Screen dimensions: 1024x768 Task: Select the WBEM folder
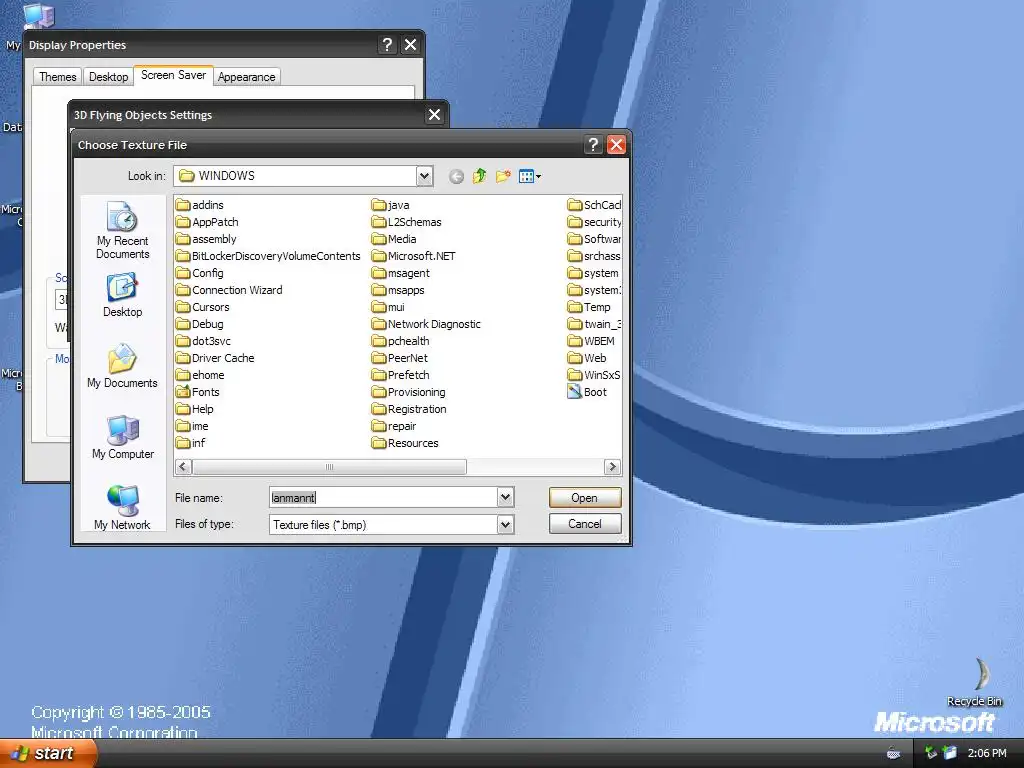pos(591,341)
